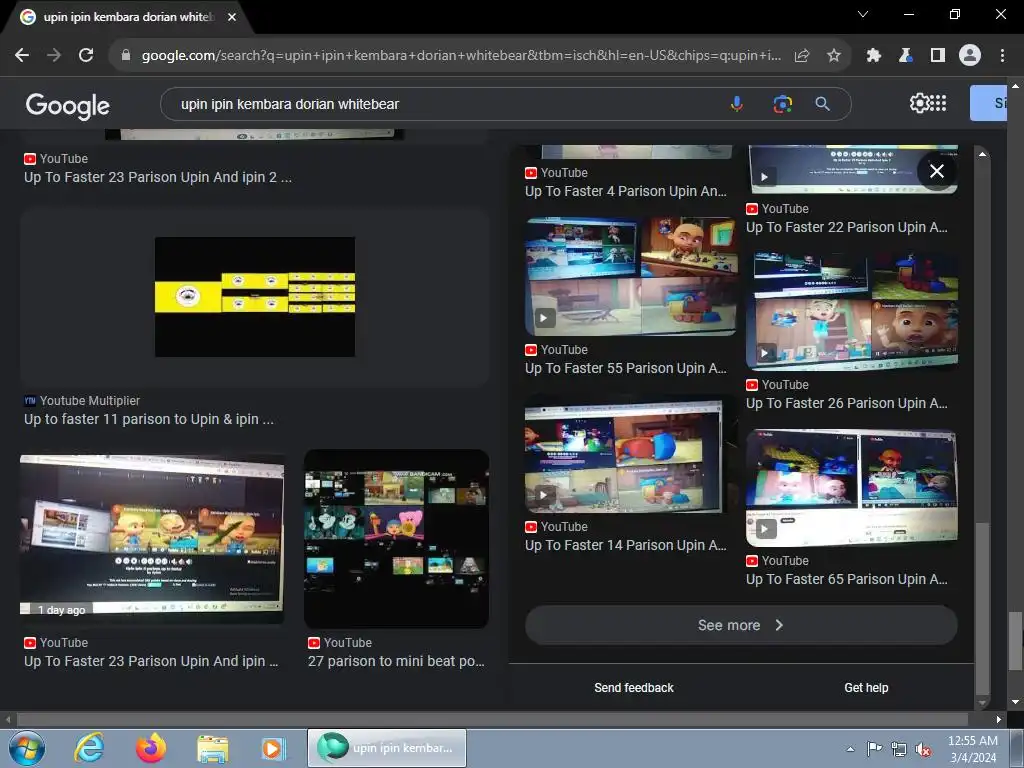This screenshot has height=768, width=1024.
Task: Open Up to faster 11 parison title
Action: pos(149,419)
